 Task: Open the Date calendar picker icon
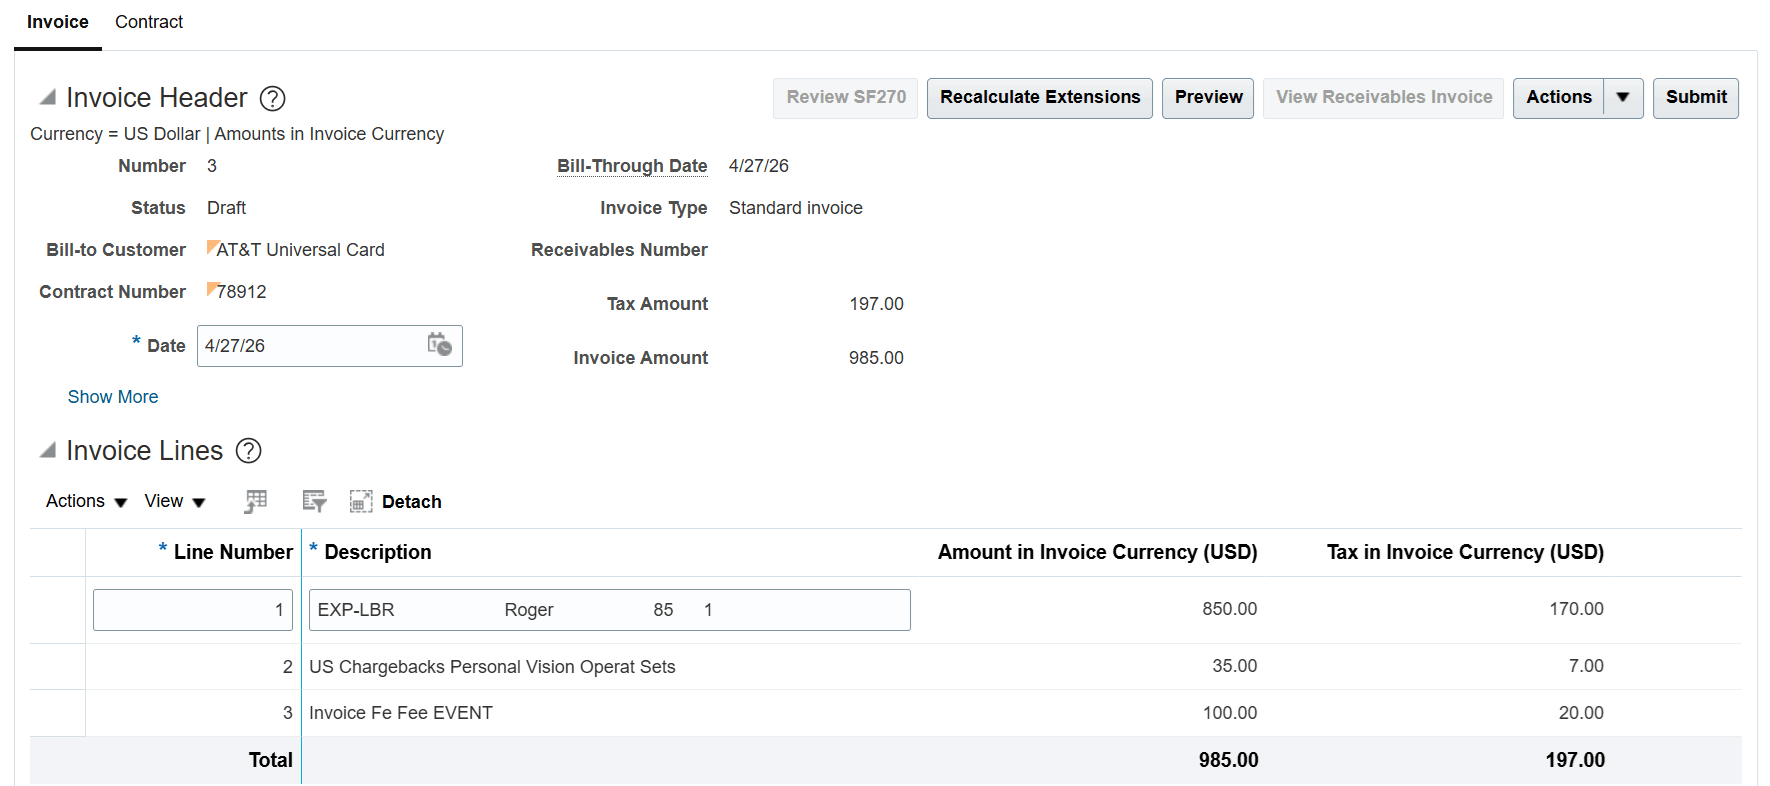(440, 345)
